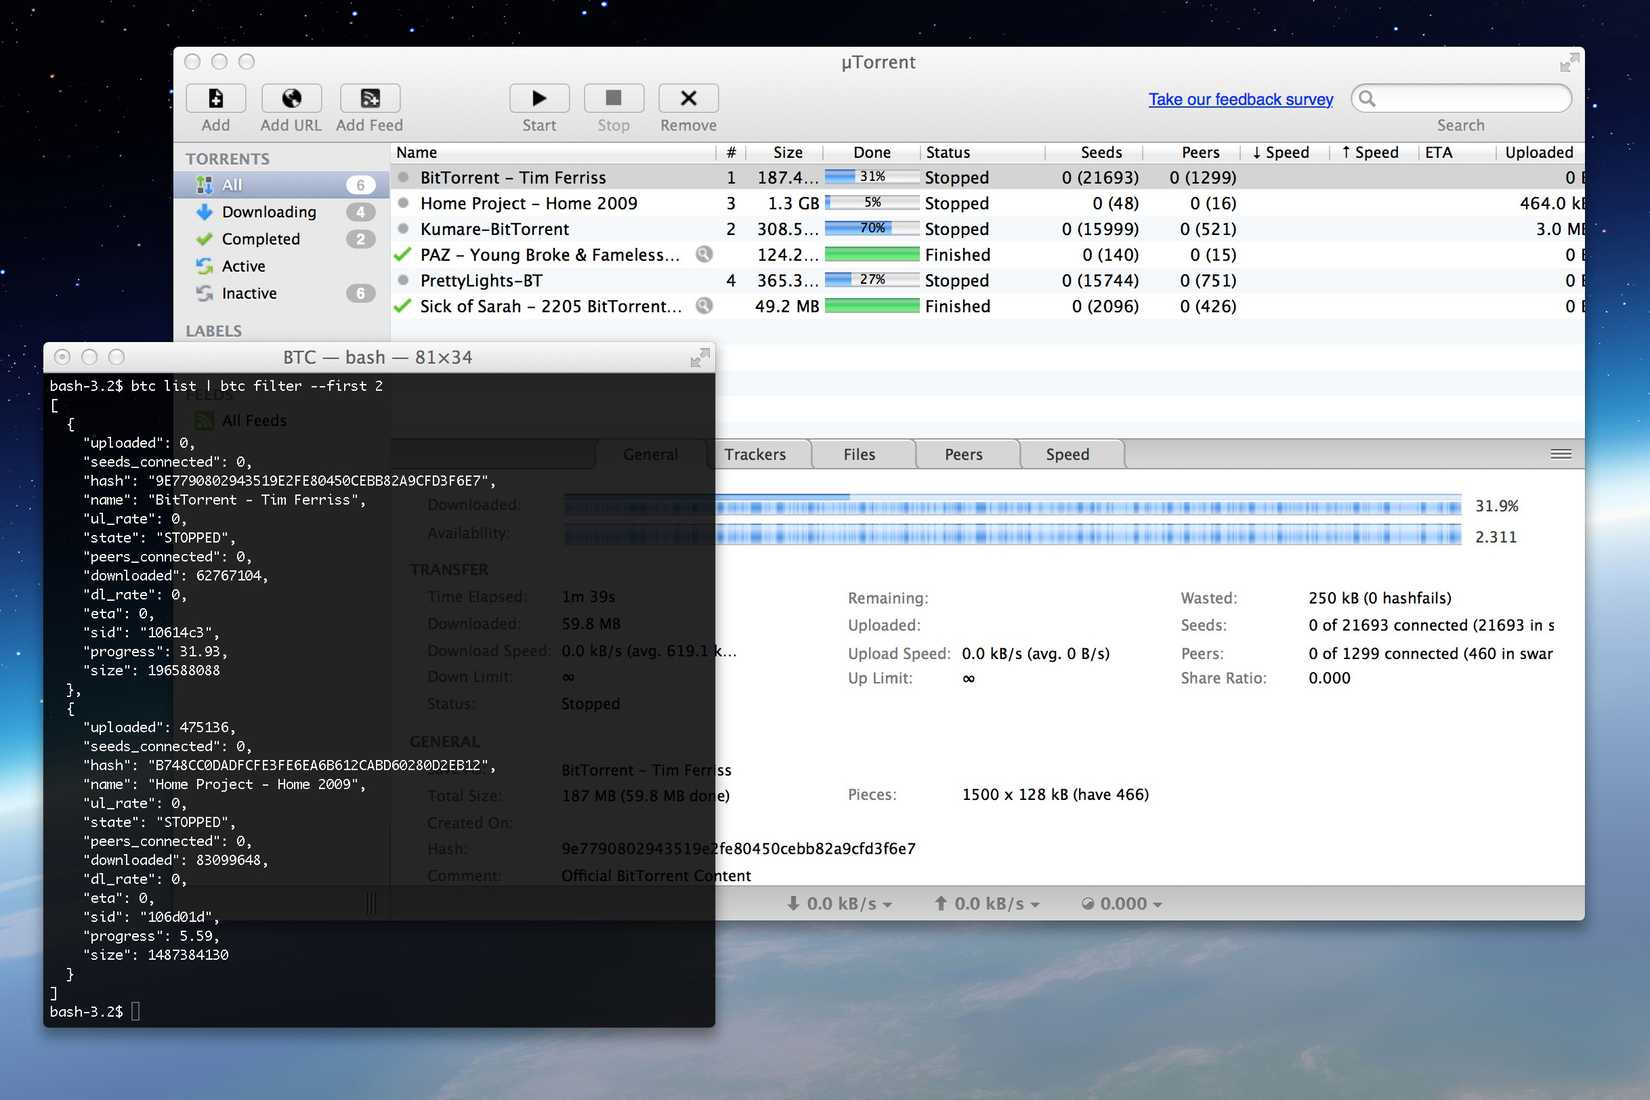Open the upload speed dropdown at bottom
The width and height of the screenshot is (1650, 1100).
pyautogui.click(x=987, y=903)
